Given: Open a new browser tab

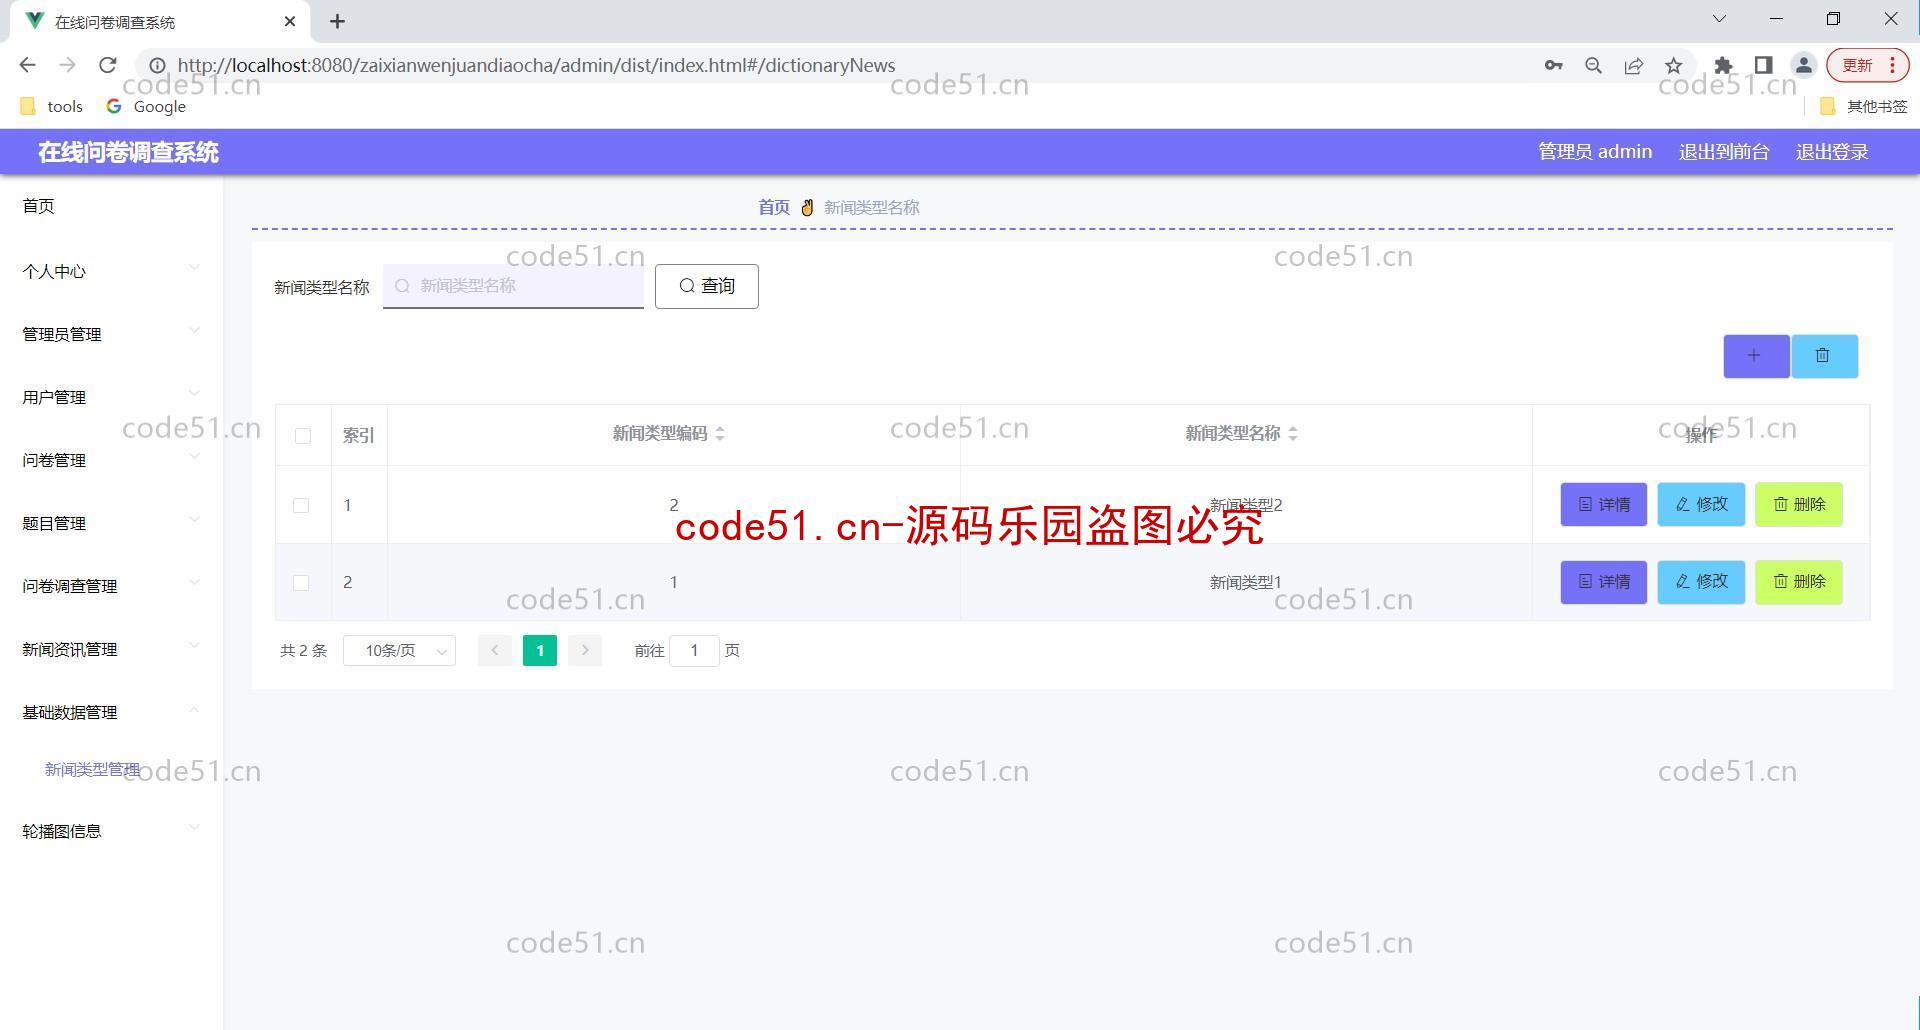Looking at the screenshot, I should tap(337, 21).
